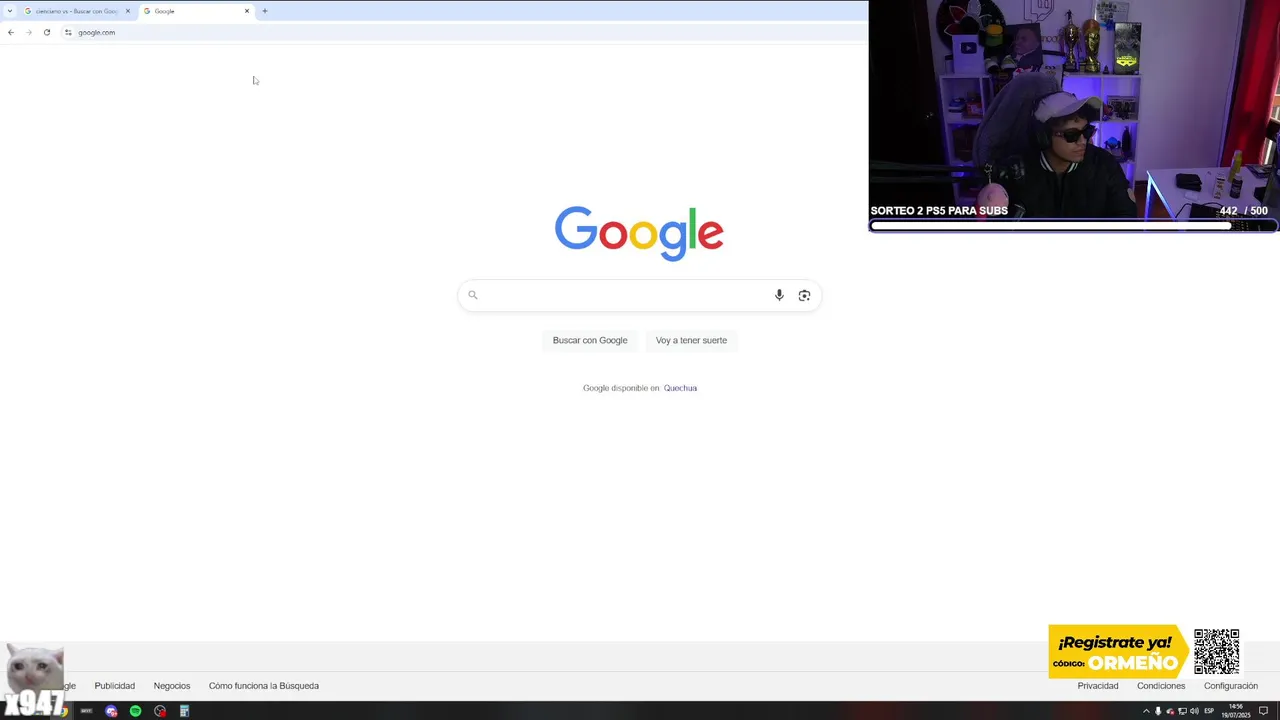
Task: Click the Google logo
Action: click(x=639, y=233)
